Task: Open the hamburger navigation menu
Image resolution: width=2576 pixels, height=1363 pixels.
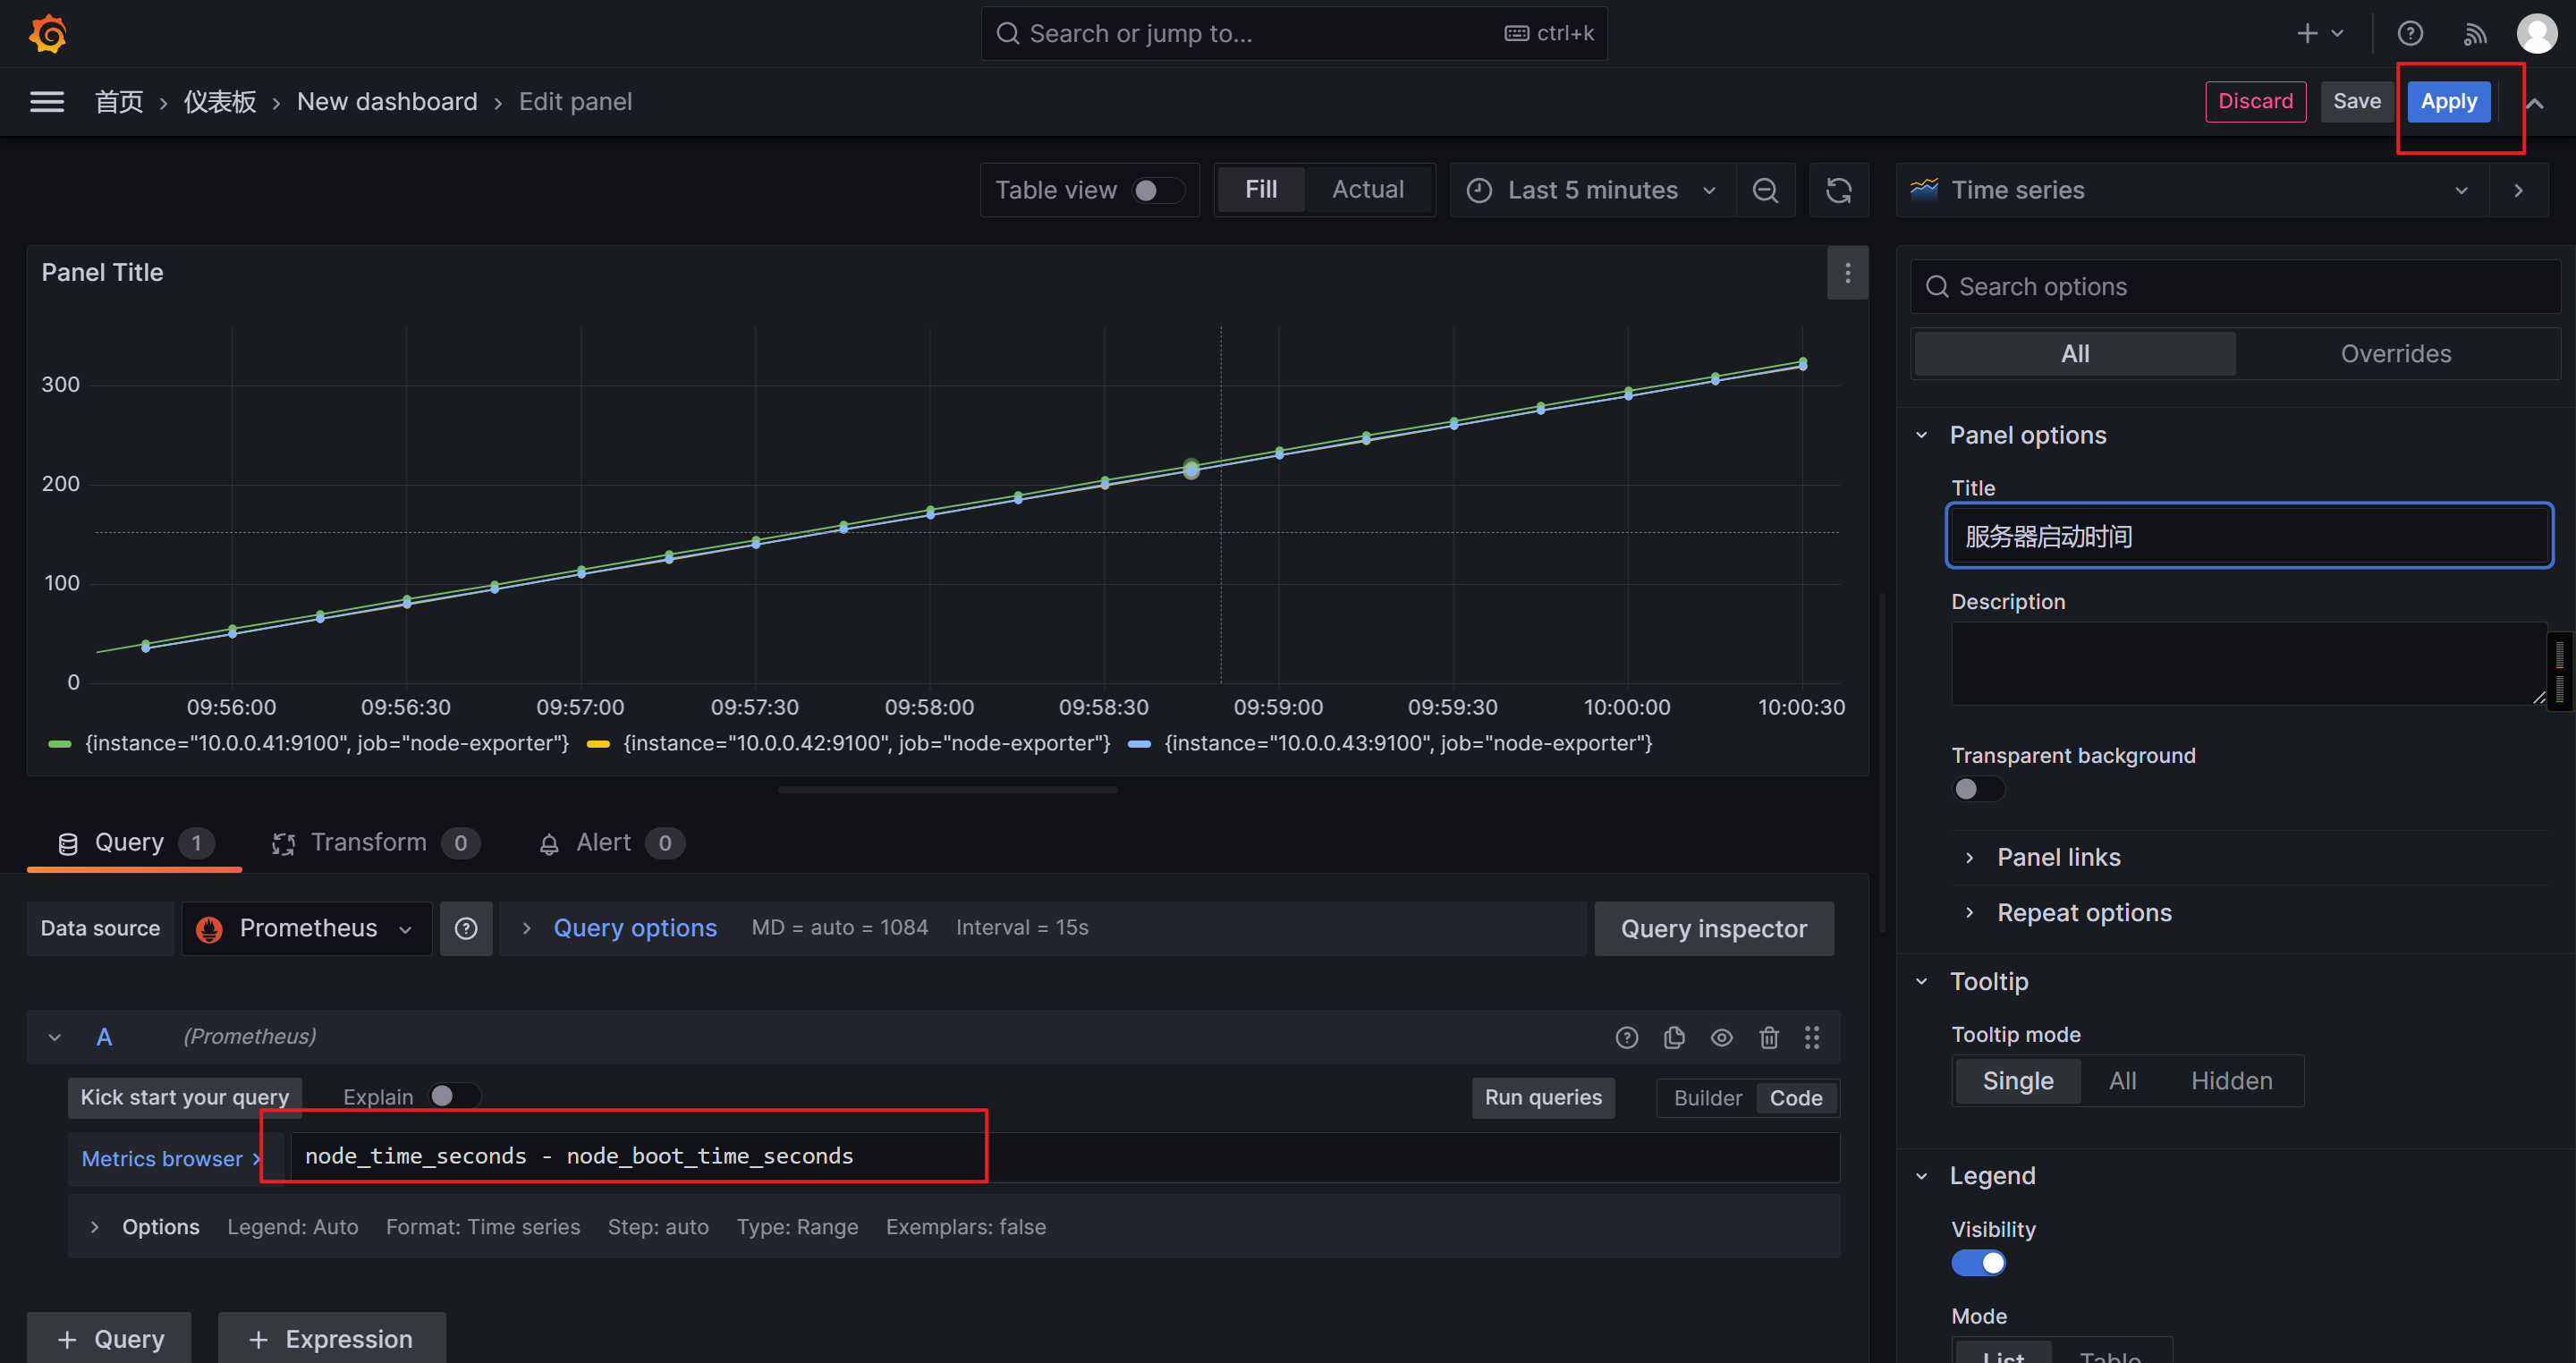Action: (x=47, y=102)
